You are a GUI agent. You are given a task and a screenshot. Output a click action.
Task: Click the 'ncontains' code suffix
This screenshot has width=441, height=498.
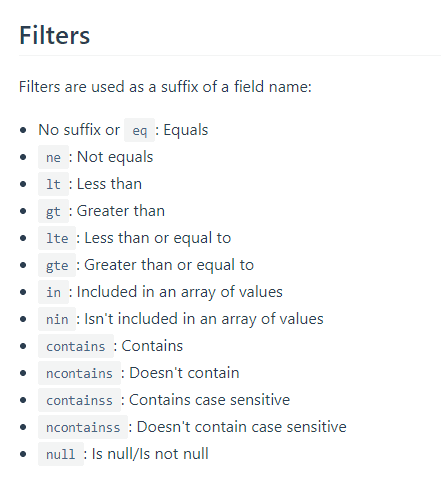tap(79, 373)
